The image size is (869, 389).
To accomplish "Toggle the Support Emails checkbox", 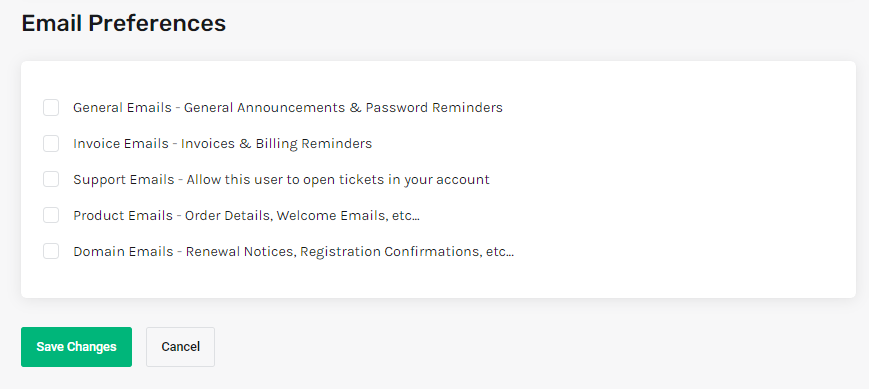I will click(51, 180).
